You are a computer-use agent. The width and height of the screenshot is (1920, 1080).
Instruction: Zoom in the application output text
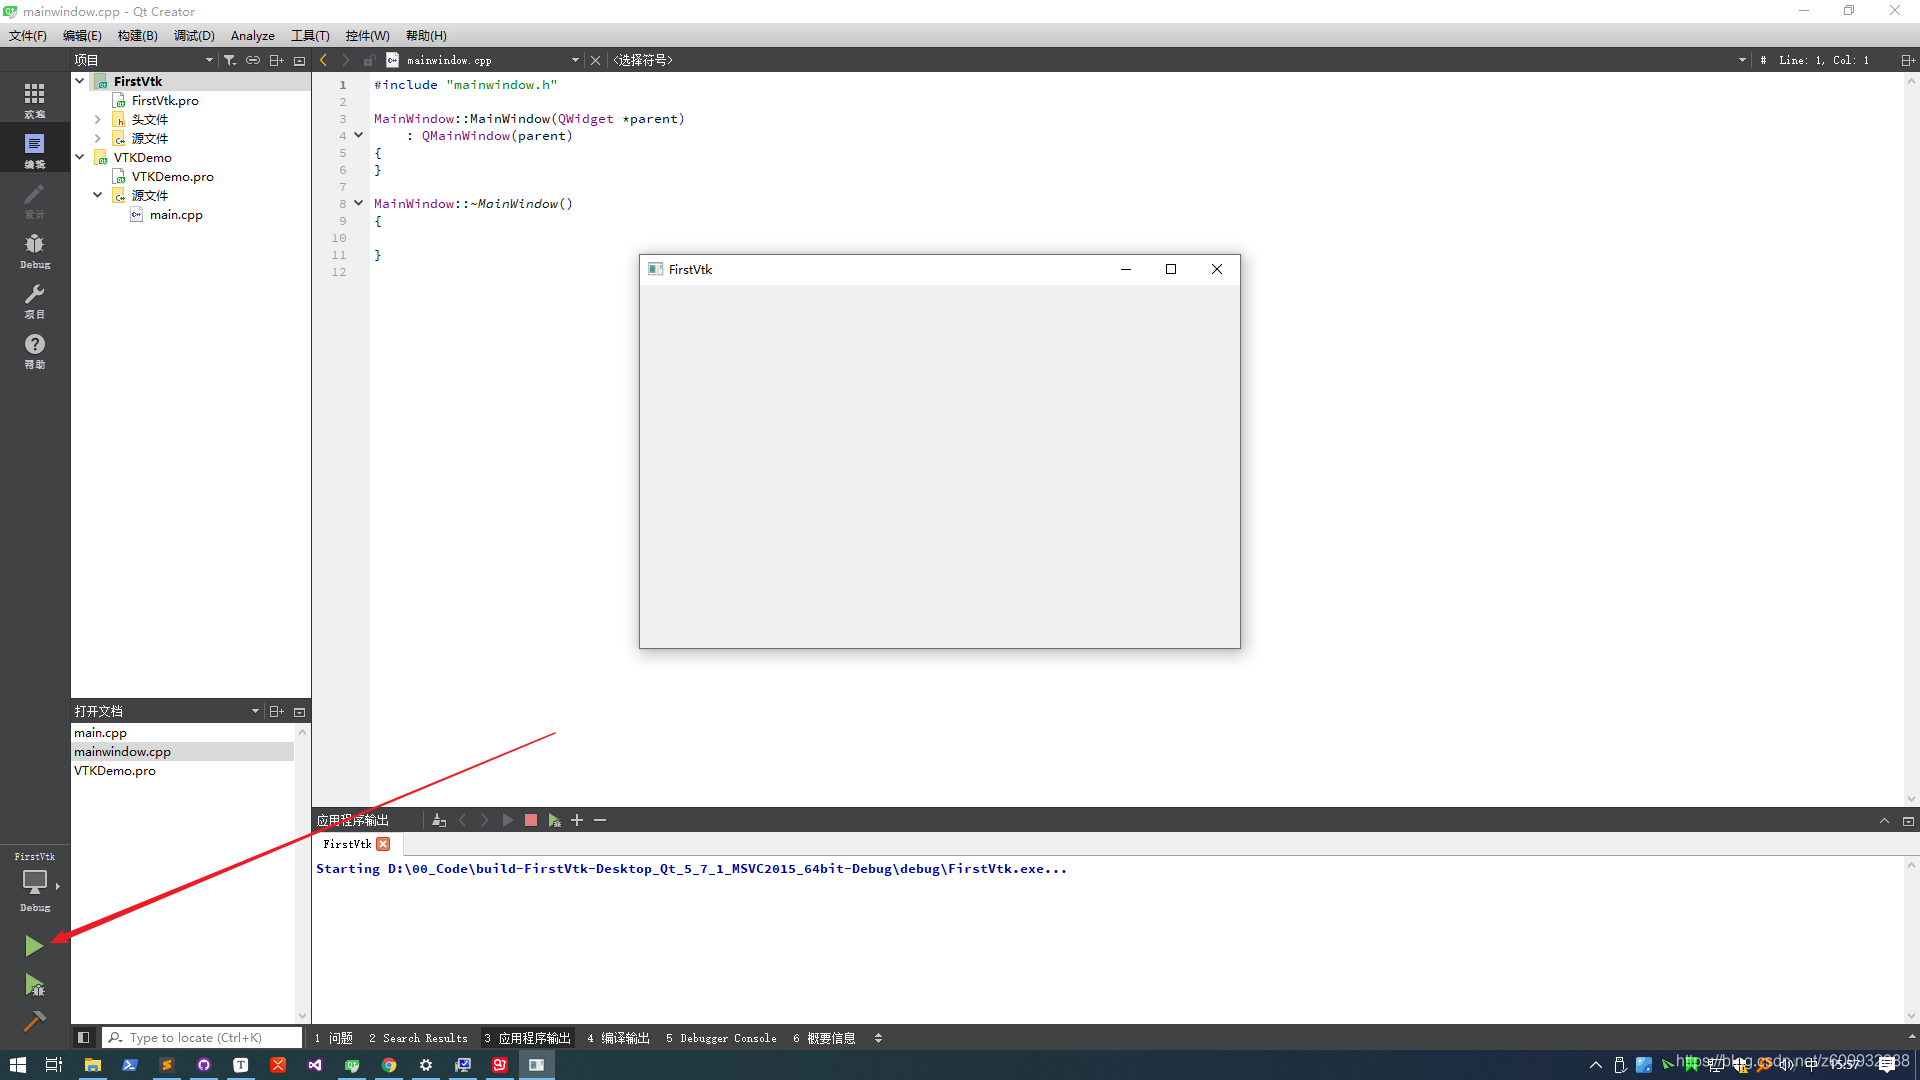point(577,820)
